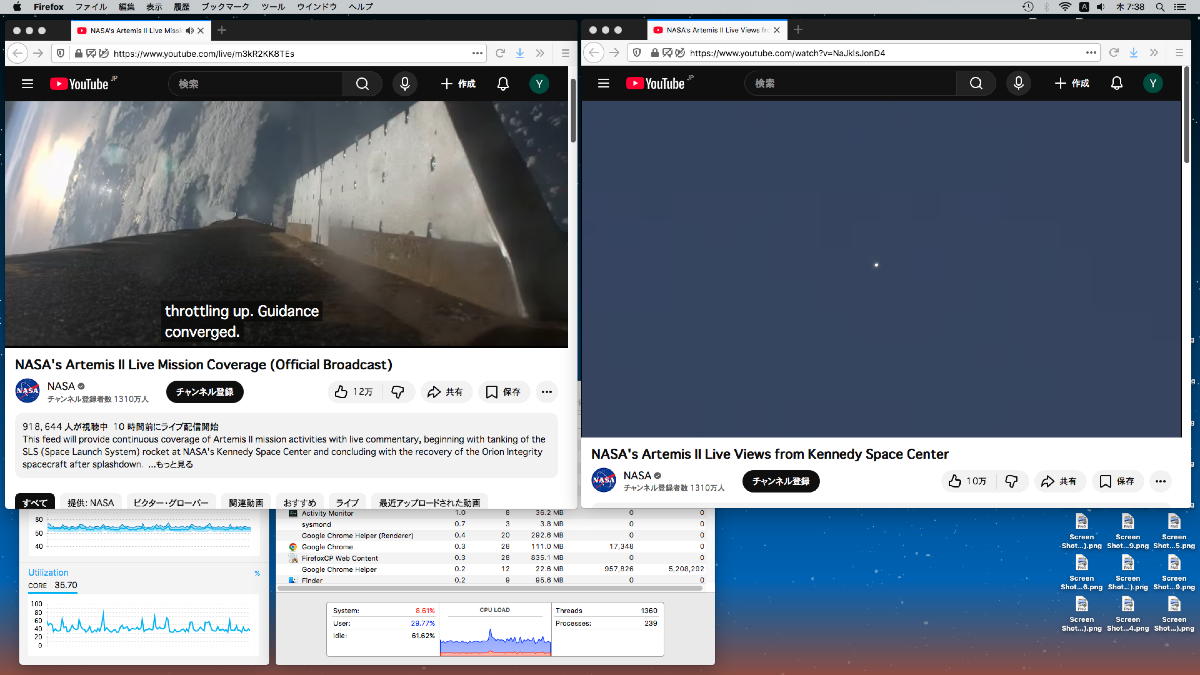
Task: Click URL bar in right Firefox window
Action: (865, 53)
